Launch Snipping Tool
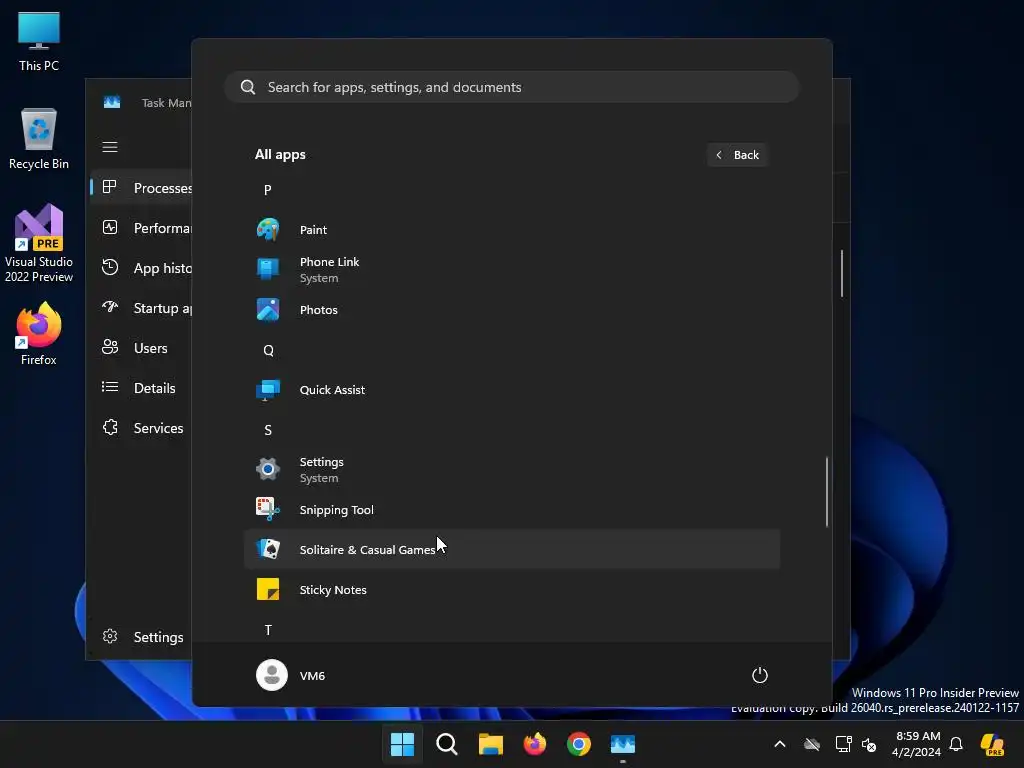This screenshot has width=1024, height=768. (512, 509)
